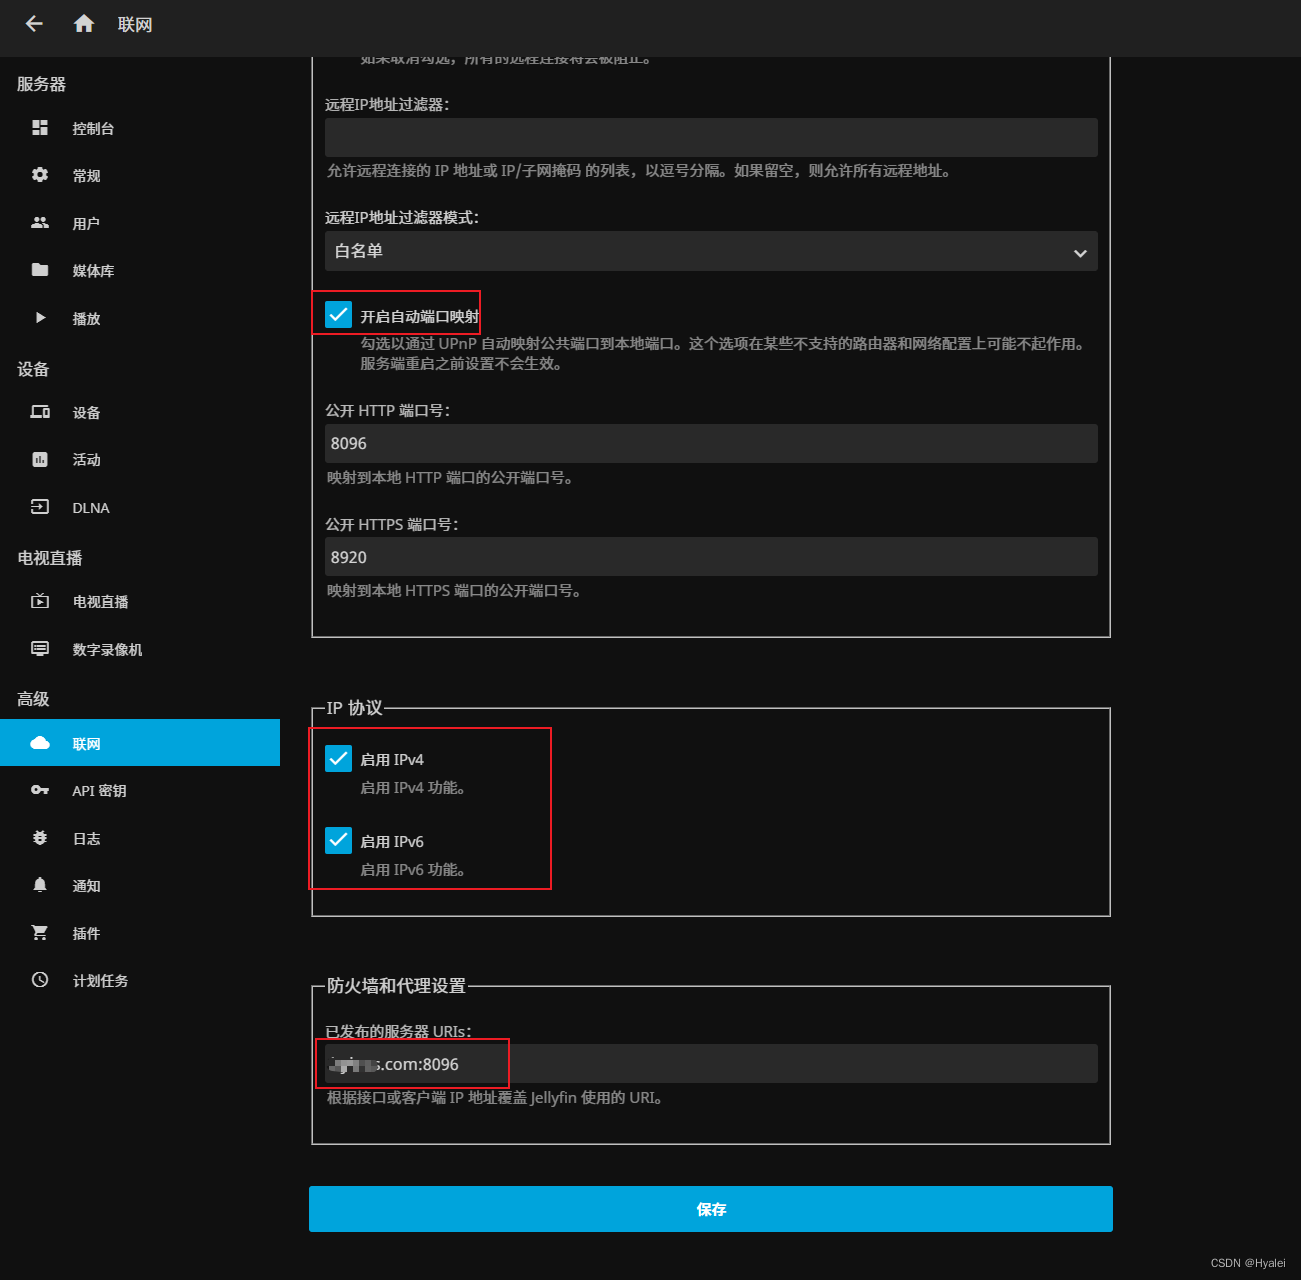This screenshot has width=1301, height=1280.
Task: Open 媒体库 menu item
Action: tap(140, 270)
